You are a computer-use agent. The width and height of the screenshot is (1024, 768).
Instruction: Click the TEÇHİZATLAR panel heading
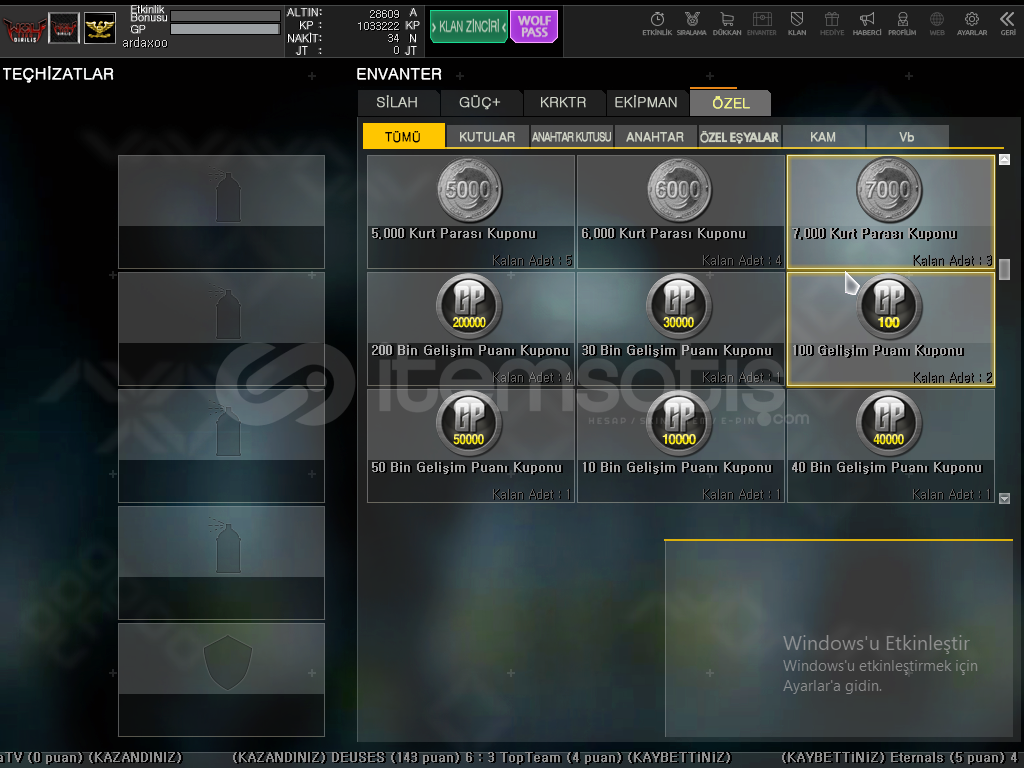[58, 74]
